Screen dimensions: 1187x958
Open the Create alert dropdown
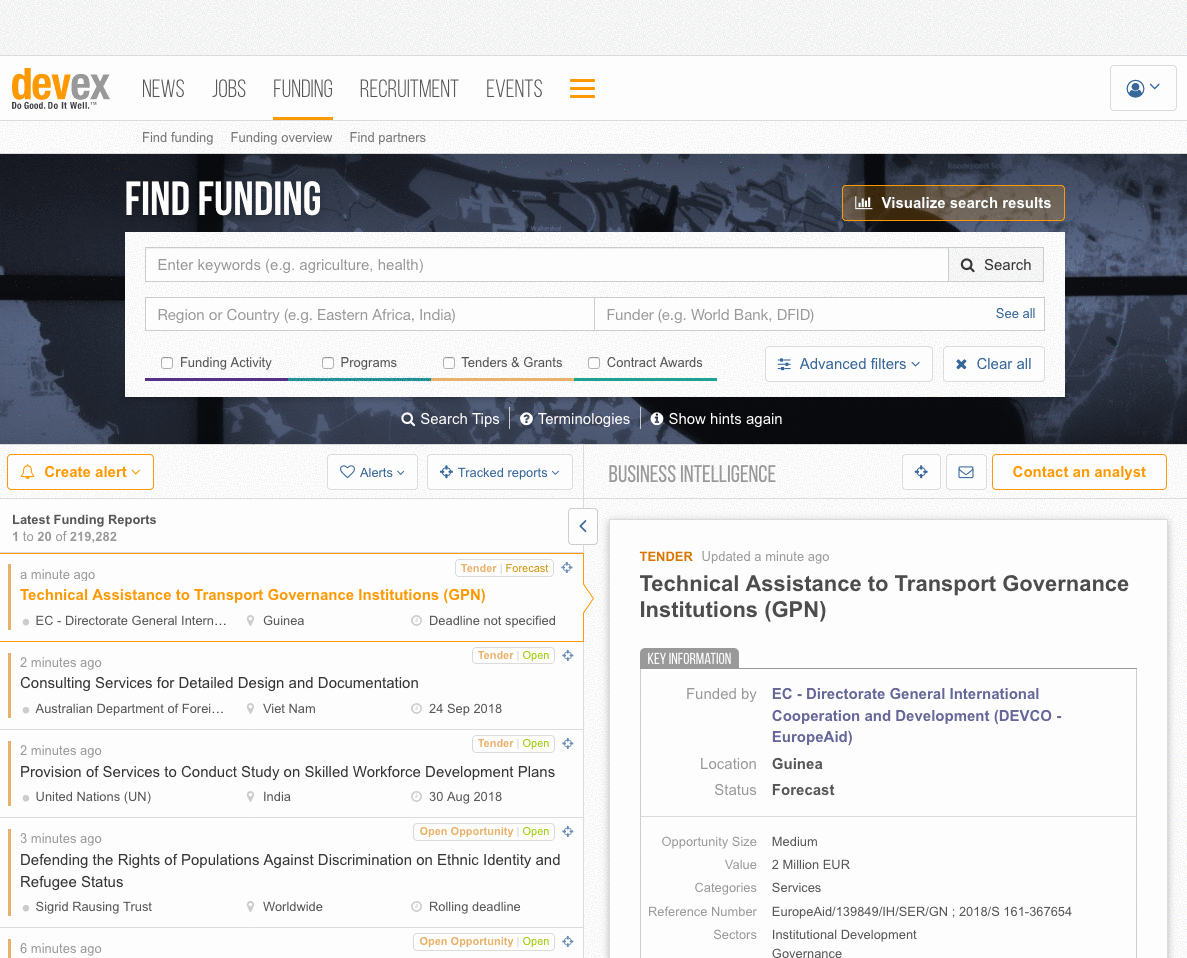tap(80, 472)
